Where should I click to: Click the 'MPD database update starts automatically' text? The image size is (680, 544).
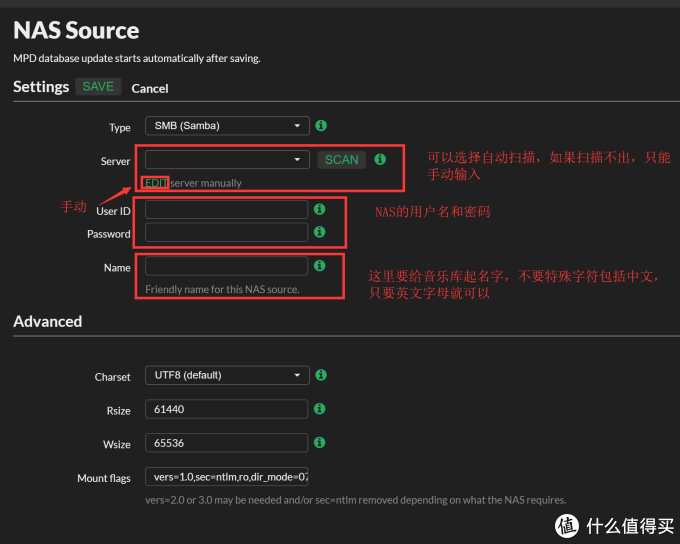137,59
